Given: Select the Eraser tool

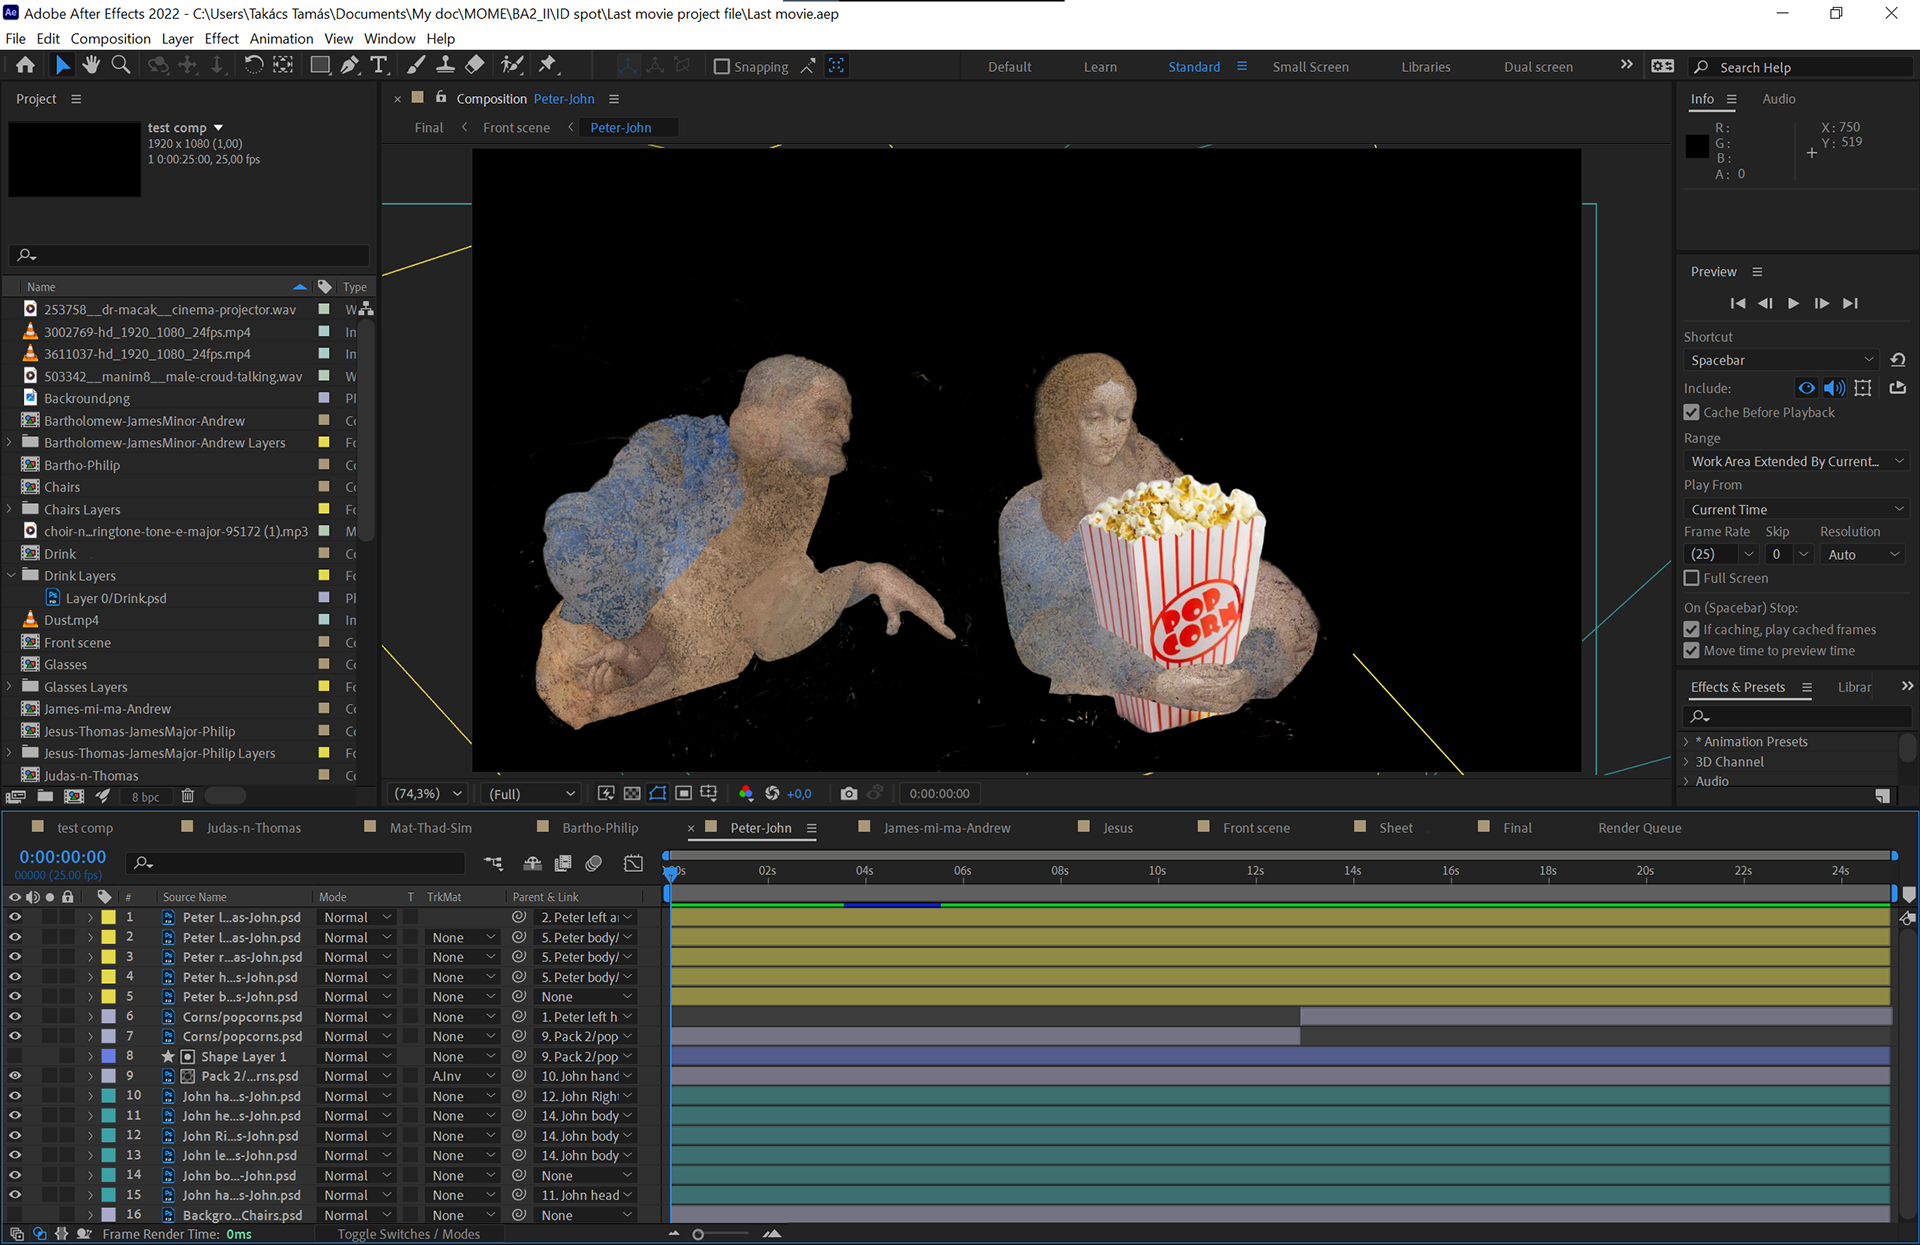Looking at the screenshot, I should point(475,65).
